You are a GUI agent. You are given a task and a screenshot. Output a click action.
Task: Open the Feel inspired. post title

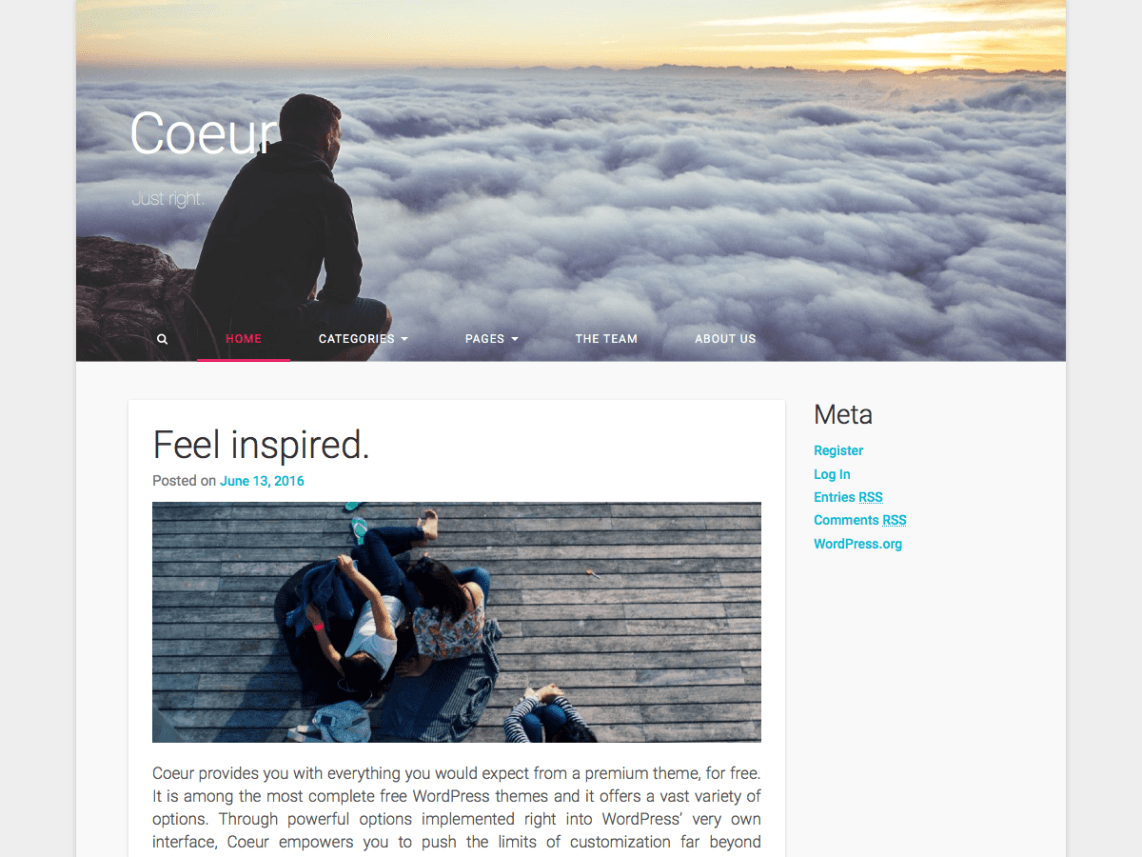click(261, 445)
